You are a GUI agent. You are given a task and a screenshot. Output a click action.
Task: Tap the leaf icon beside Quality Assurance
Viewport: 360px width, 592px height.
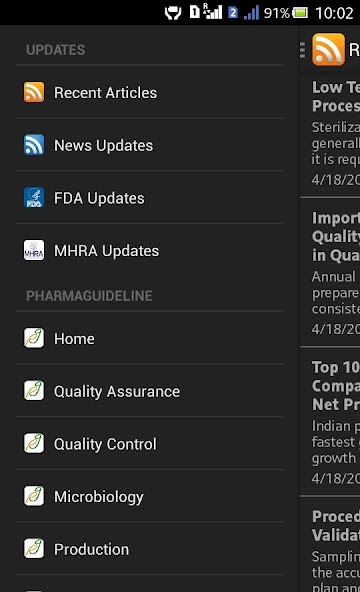point(34,391)
